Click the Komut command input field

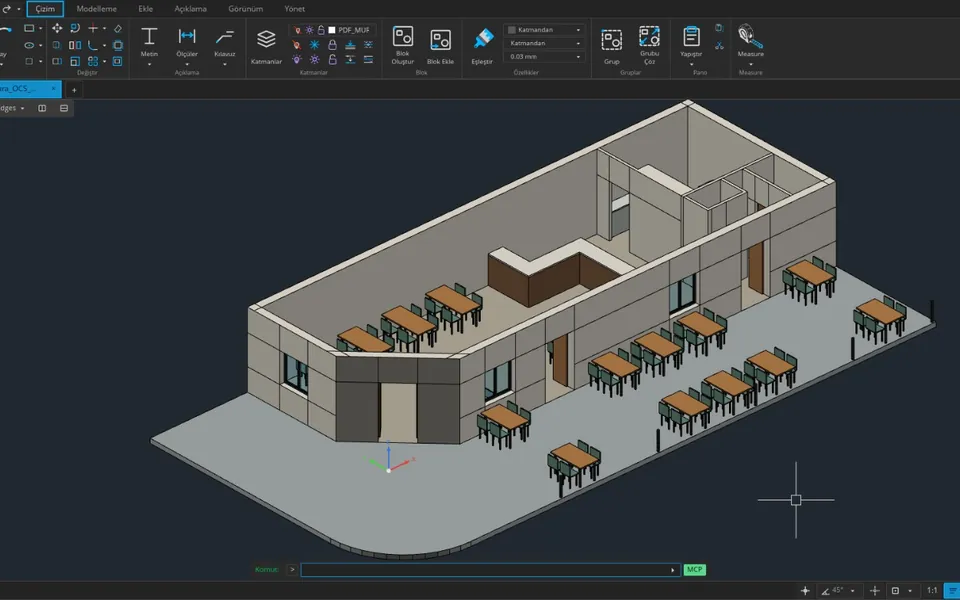tap(490, 569)
